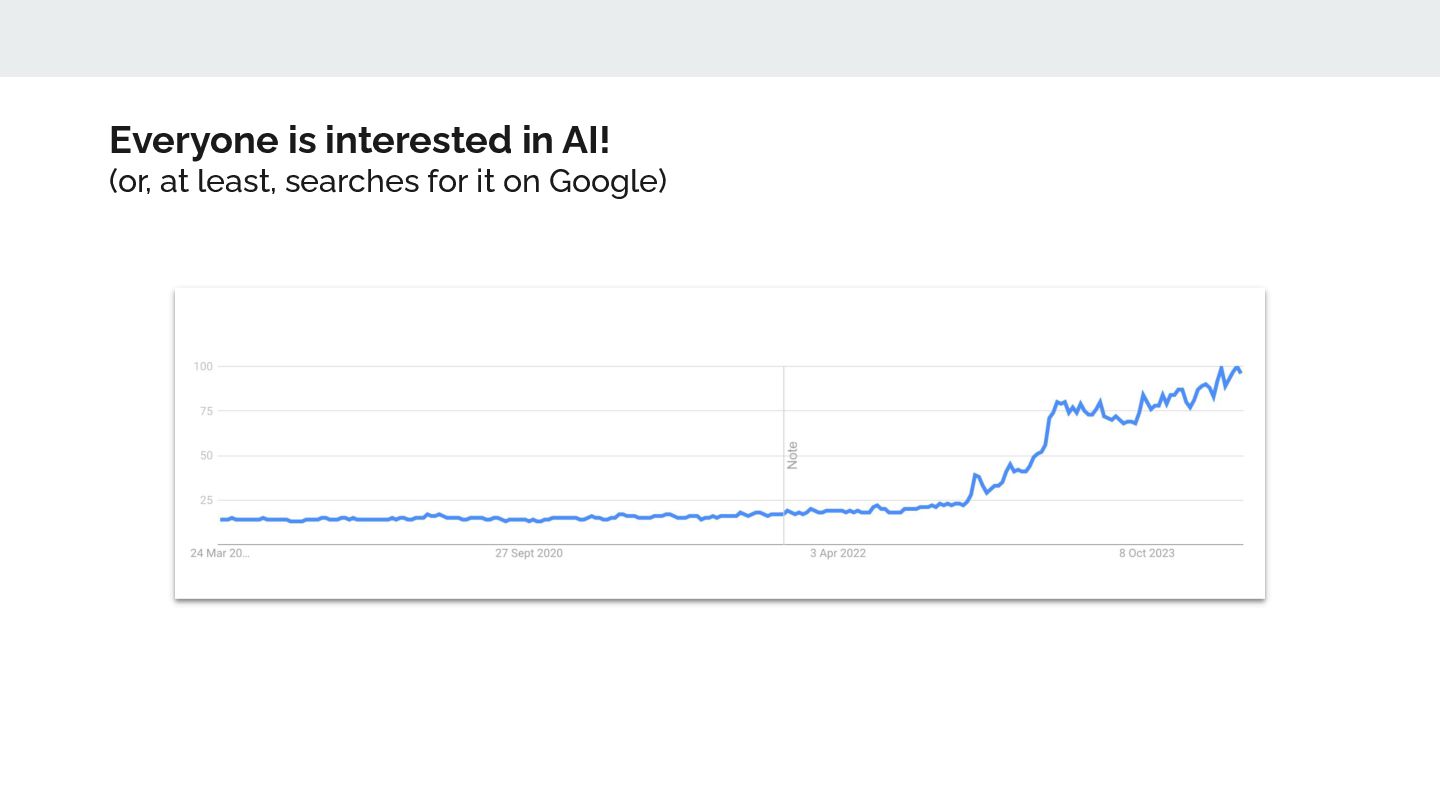Click the chart's x-axis baseline
The image size is (1440, 810).
731,545
